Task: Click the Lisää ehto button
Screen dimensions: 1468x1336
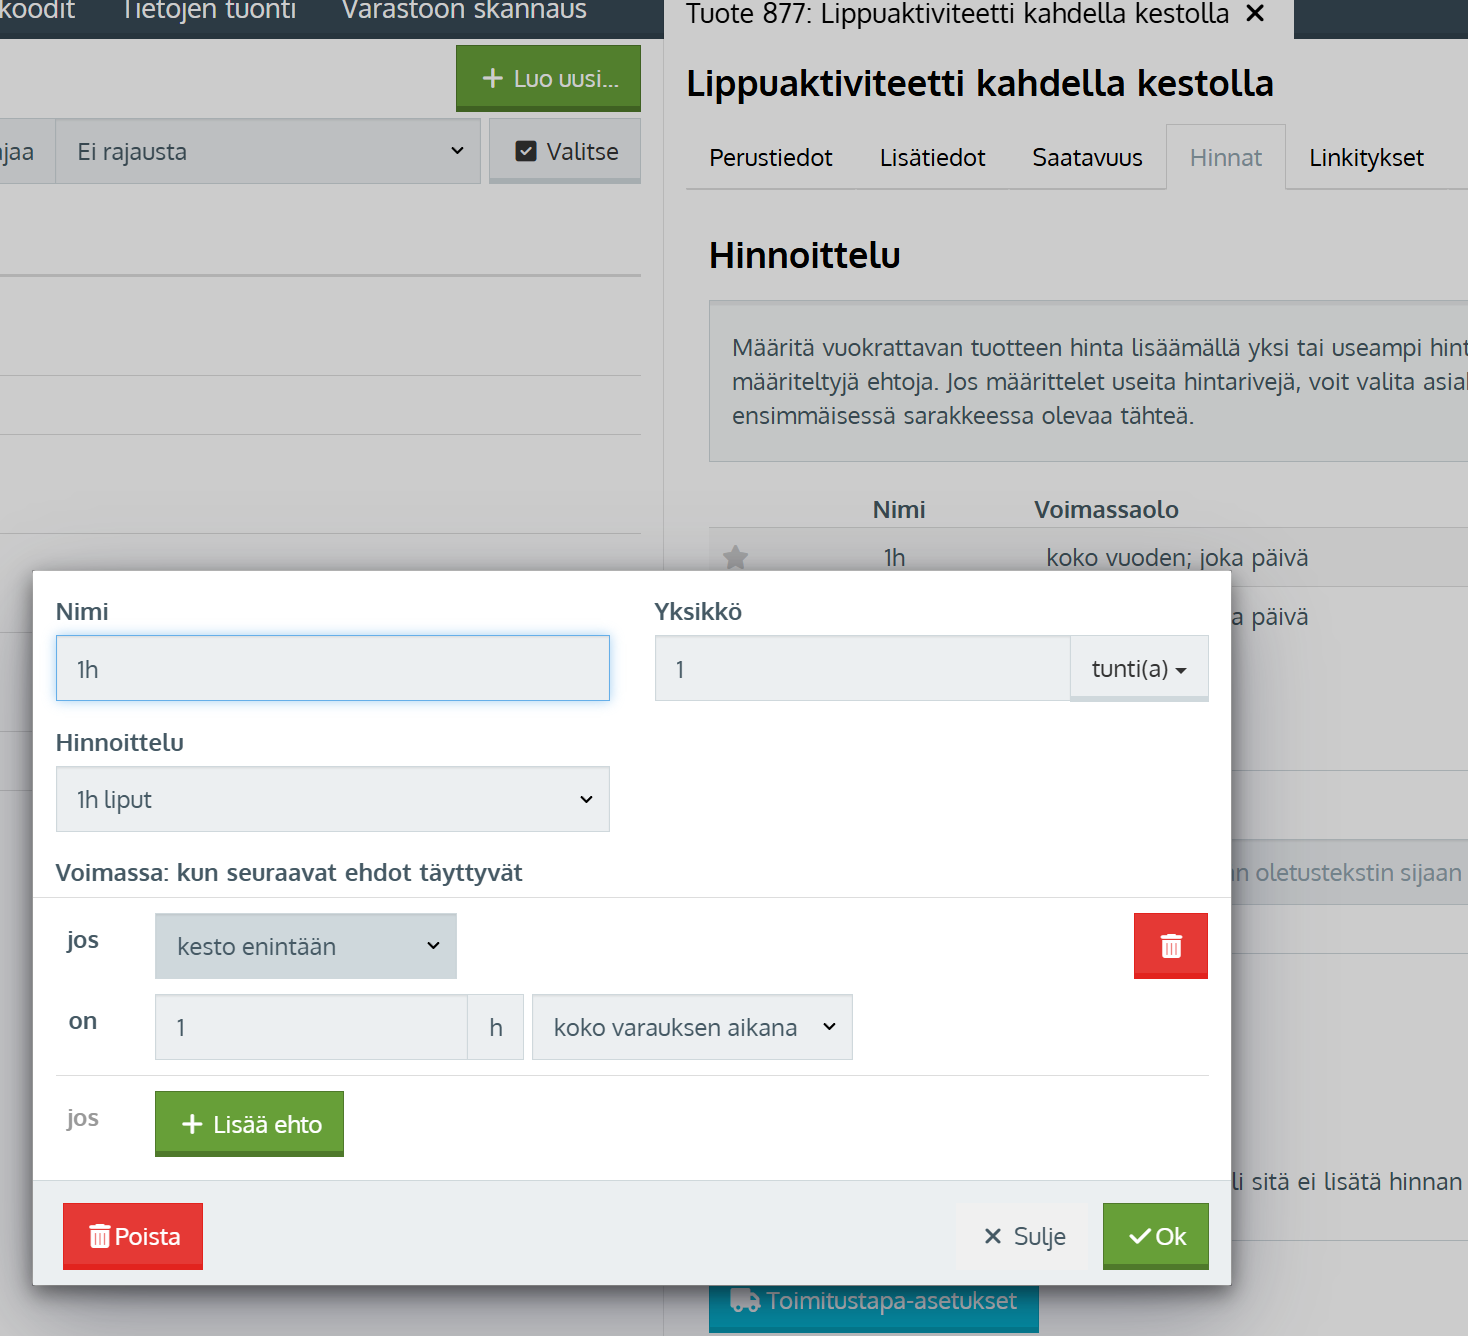Action: coord(249,1124)
